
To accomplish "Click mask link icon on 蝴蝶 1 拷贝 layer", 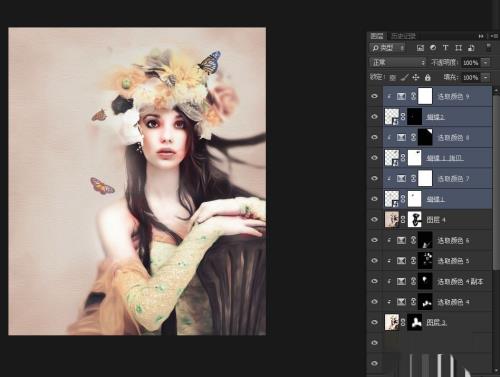I will coord(403,158).
